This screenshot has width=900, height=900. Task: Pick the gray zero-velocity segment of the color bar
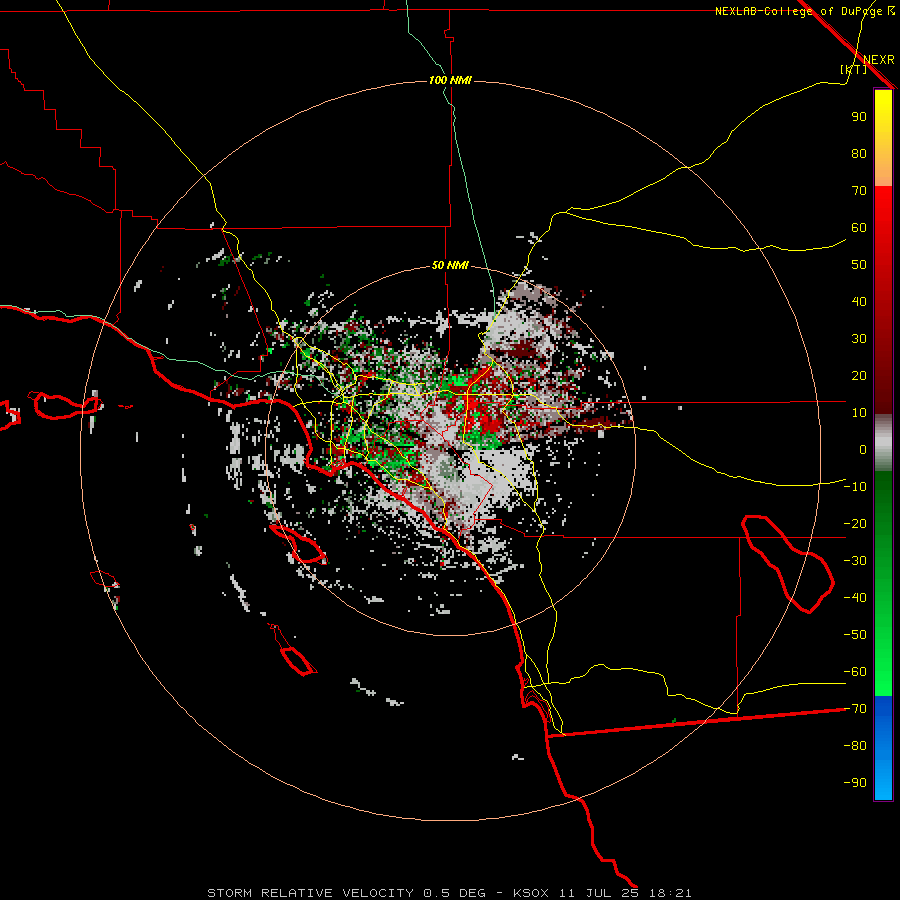coord(883,443)
